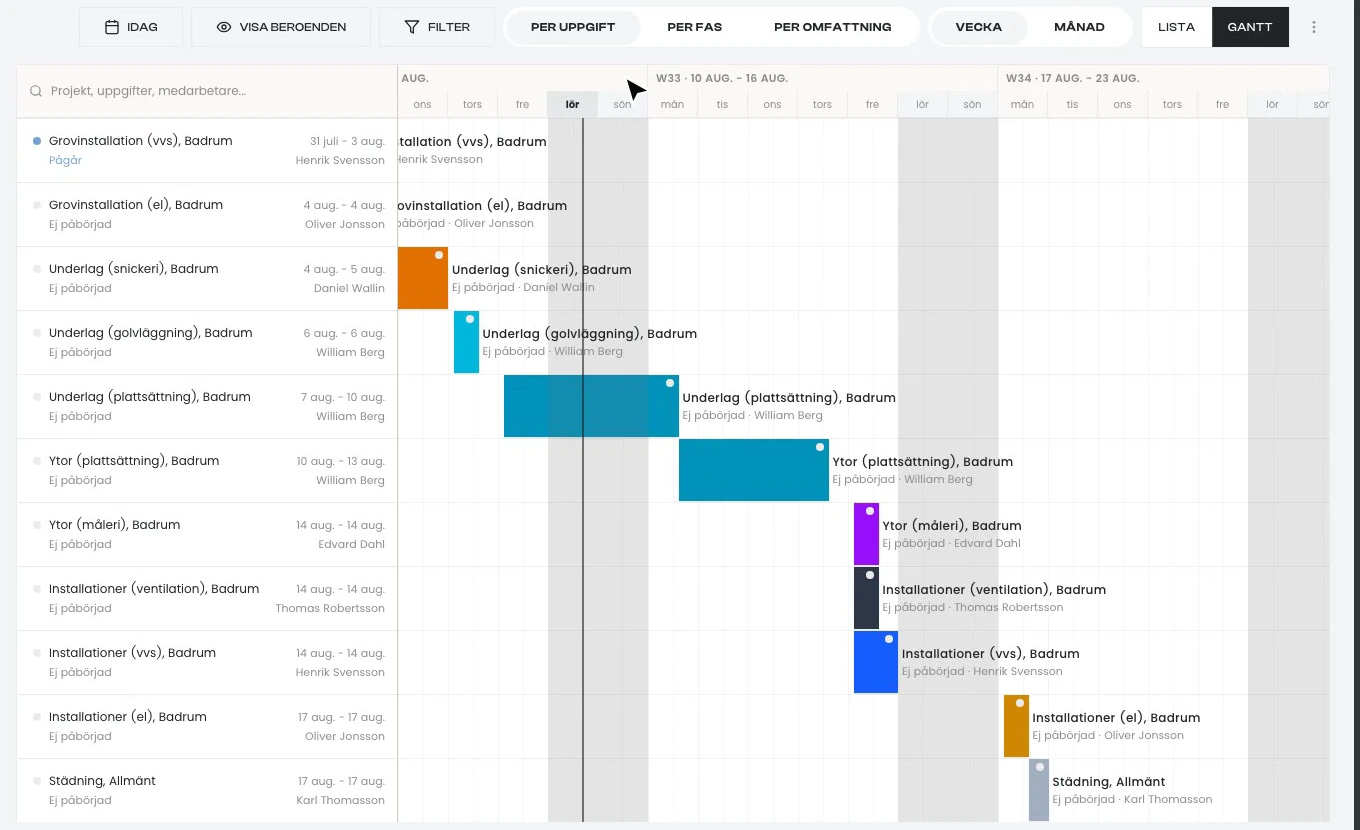The image size is (1360, 830).
Task: Click the Vecka time scale button
Action: click(x=979, y=27)
